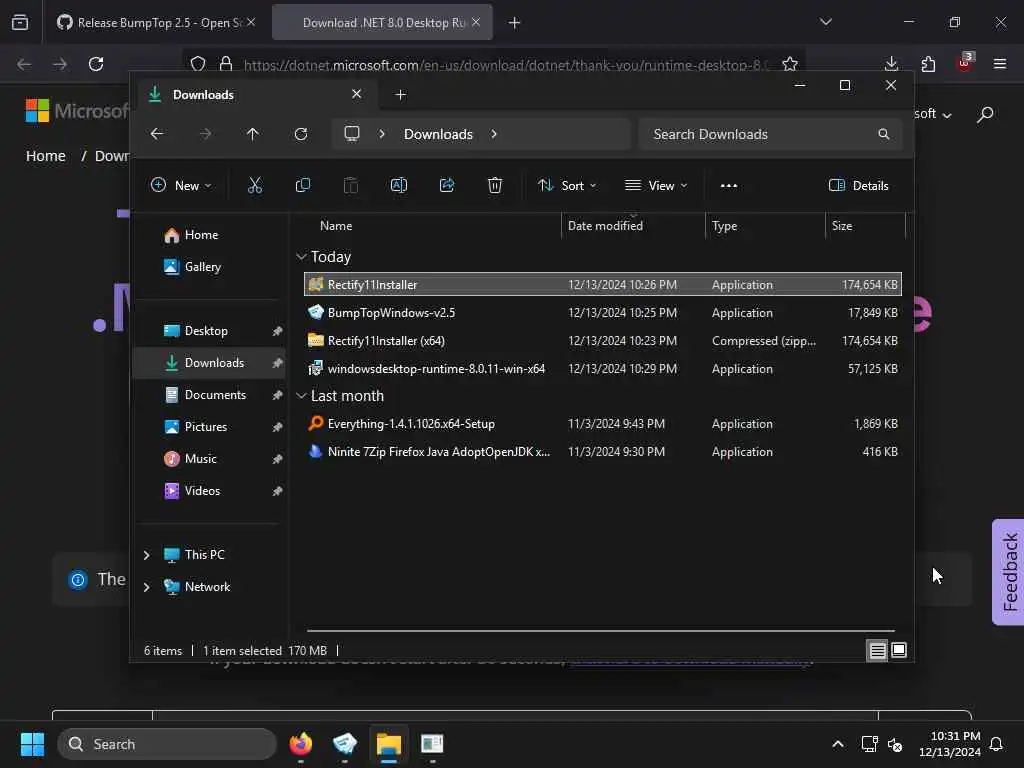Click the Explorer forward arrow
The width and height of the screenshot is (1024, 768).
click(x=205, y=134)
